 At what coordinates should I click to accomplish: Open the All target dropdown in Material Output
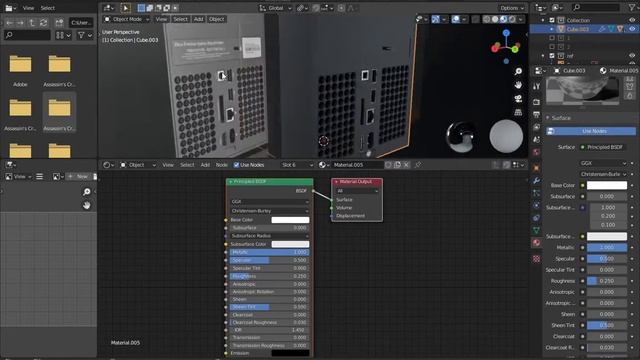(x=357, y=191)
